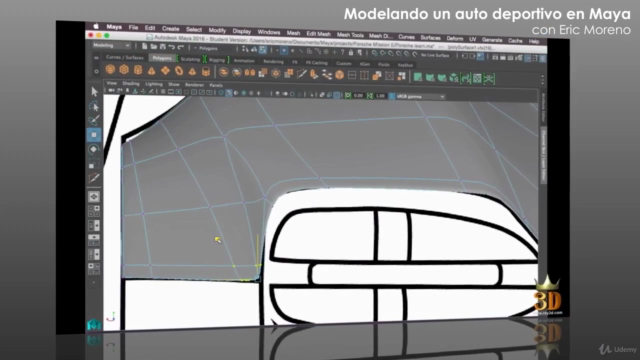This screenshot has height=360, width=640.
Task: Select the Paint Selection tool
Action: point(94,120)
